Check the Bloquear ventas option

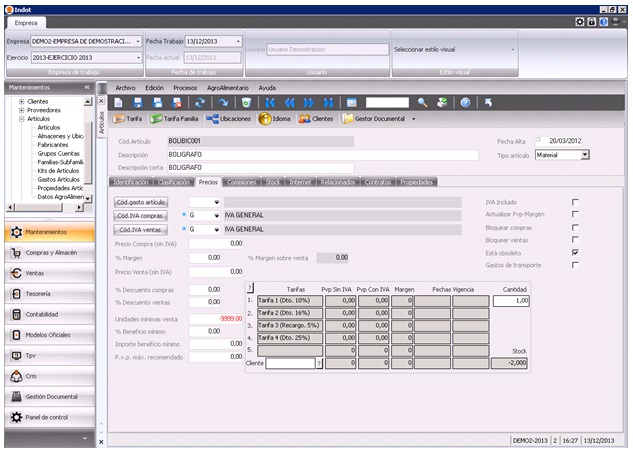point(574,240)
